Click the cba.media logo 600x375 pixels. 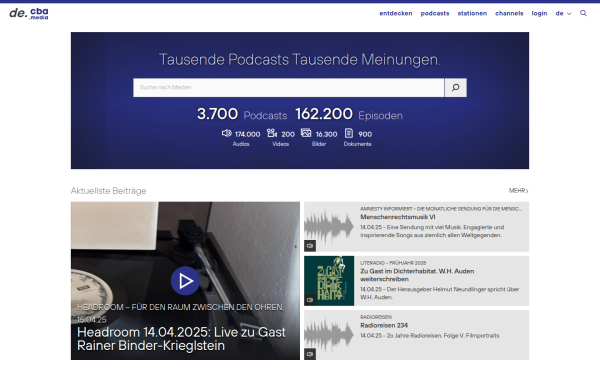pyautogui.click(x=29, y=13)
